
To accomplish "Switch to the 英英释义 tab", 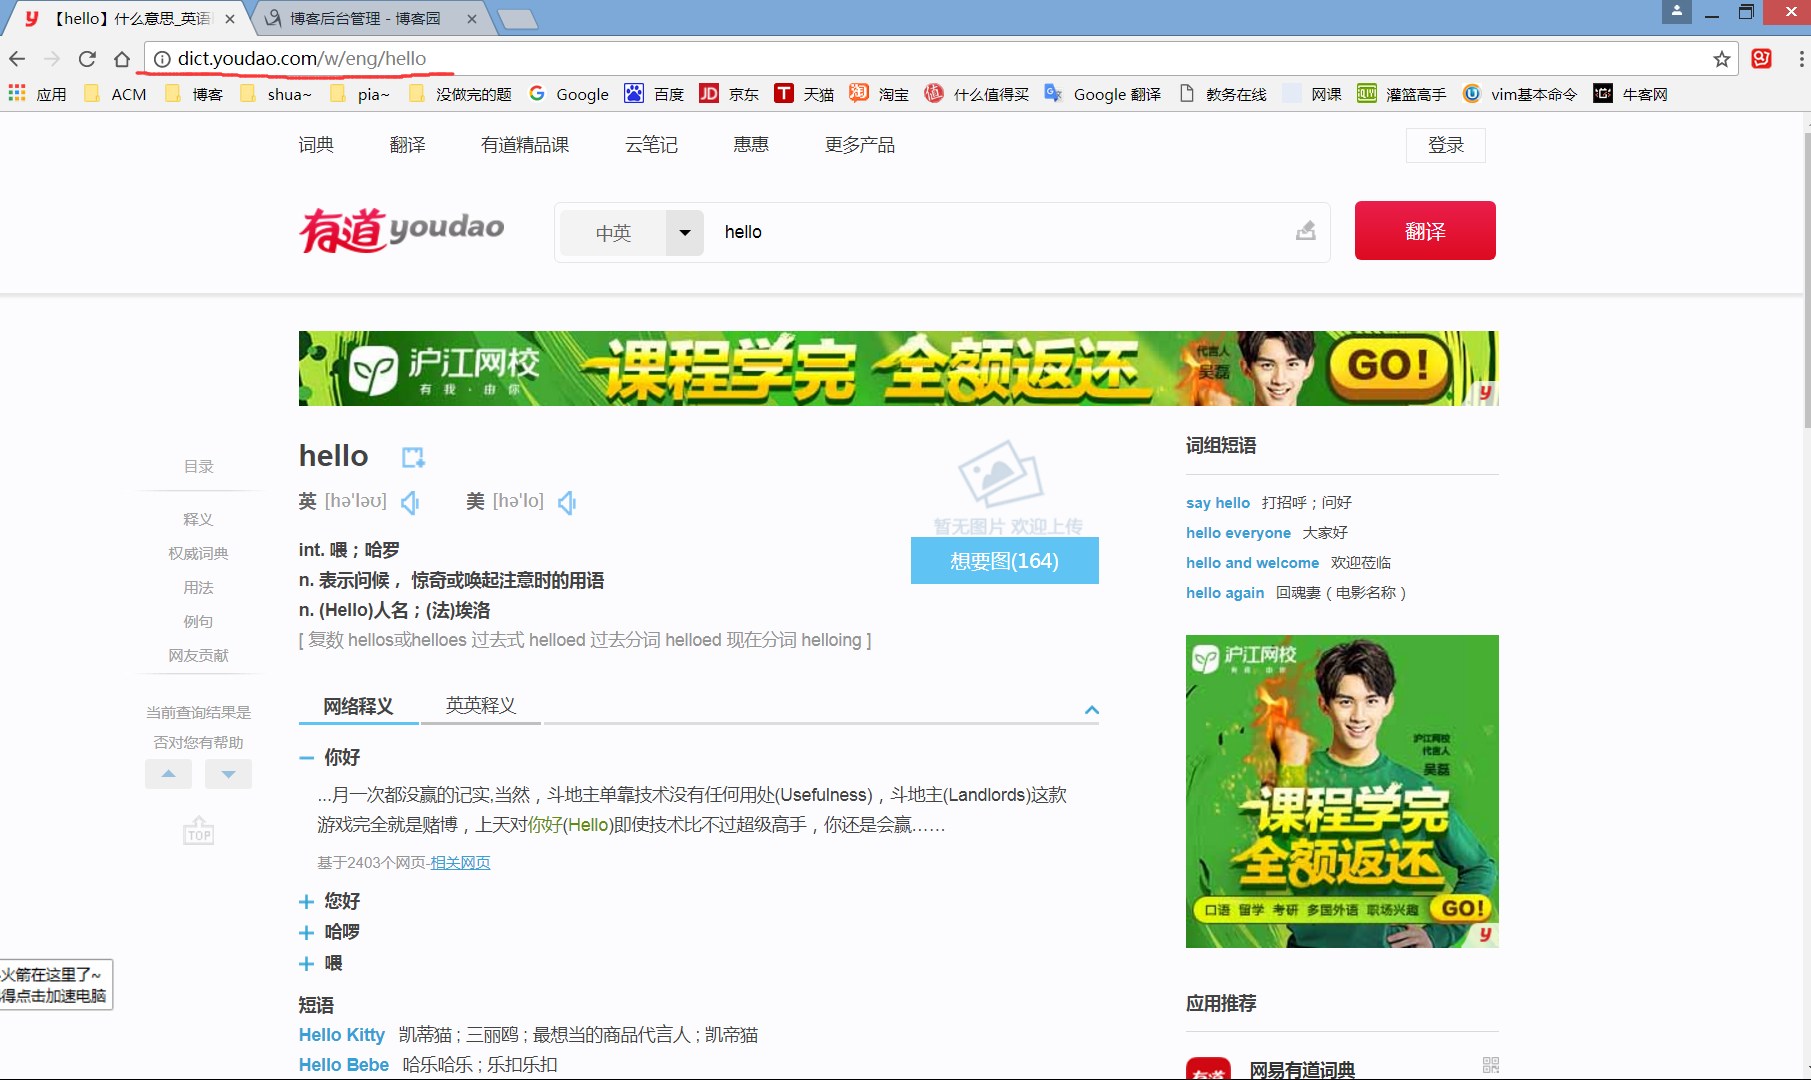I will click(481, 706).
